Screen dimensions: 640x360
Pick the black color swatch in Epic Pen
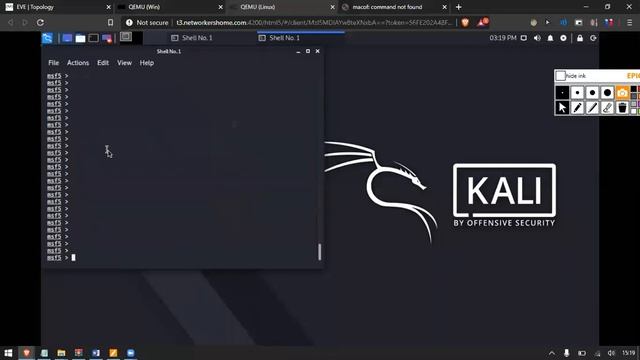coord(633,89)
